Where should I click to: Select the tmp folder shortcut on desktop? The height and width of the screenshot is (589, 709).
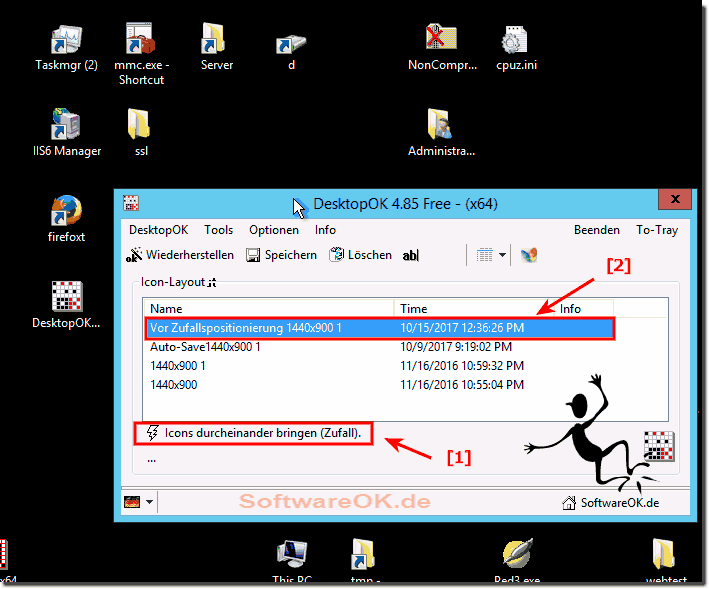(x=364, y=561)
